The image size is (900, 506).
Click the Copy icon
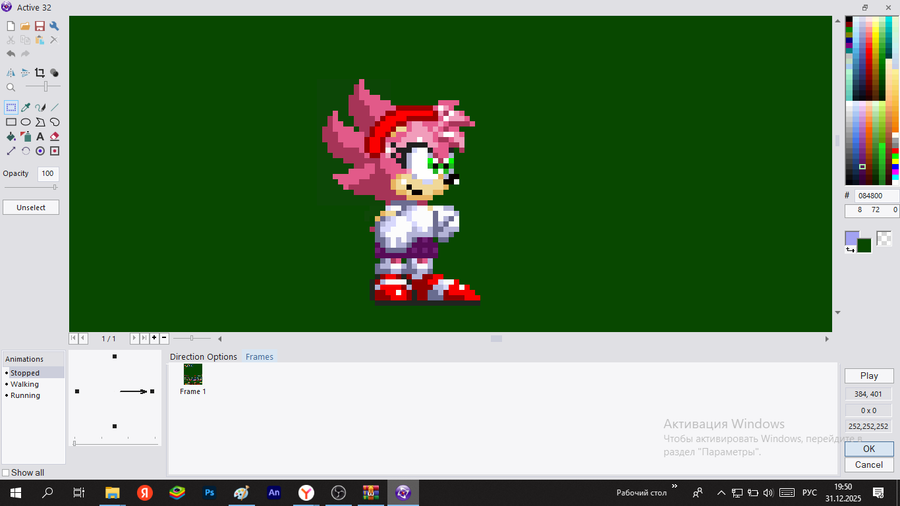tap(25, 40)
